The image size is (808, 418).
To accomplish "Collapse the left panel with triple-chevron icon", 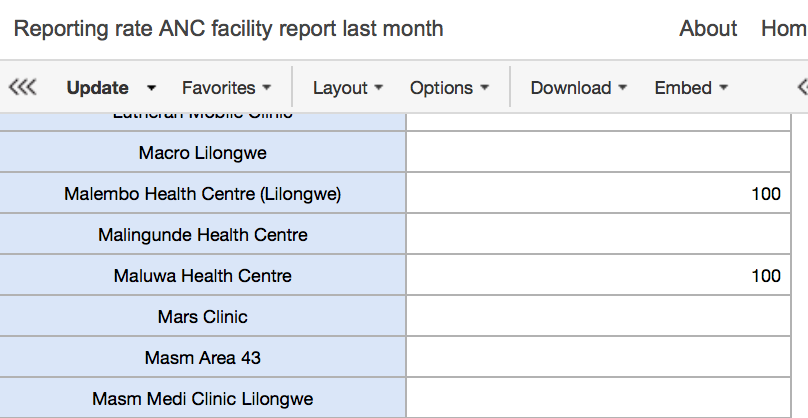I will (22, 88).
